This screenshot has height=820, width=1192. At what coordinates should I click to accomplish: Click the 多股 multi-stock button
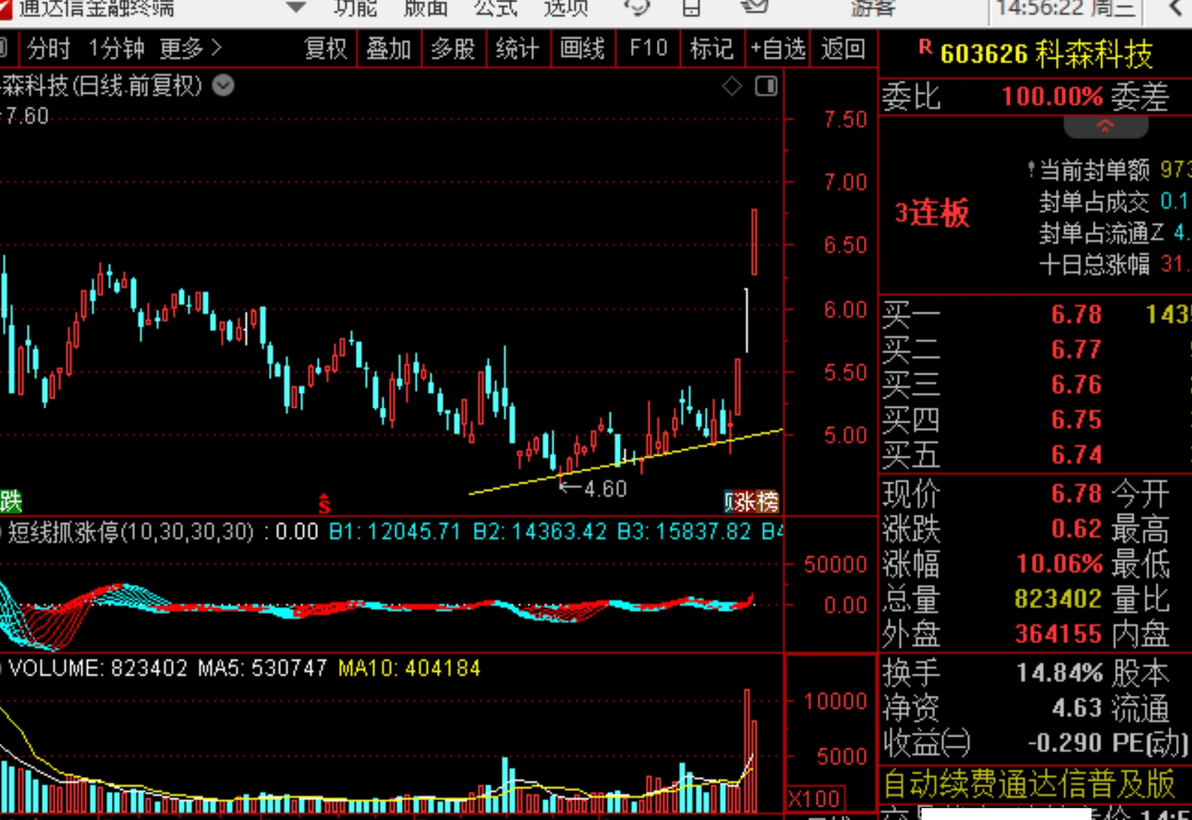(x=452, y=49)
